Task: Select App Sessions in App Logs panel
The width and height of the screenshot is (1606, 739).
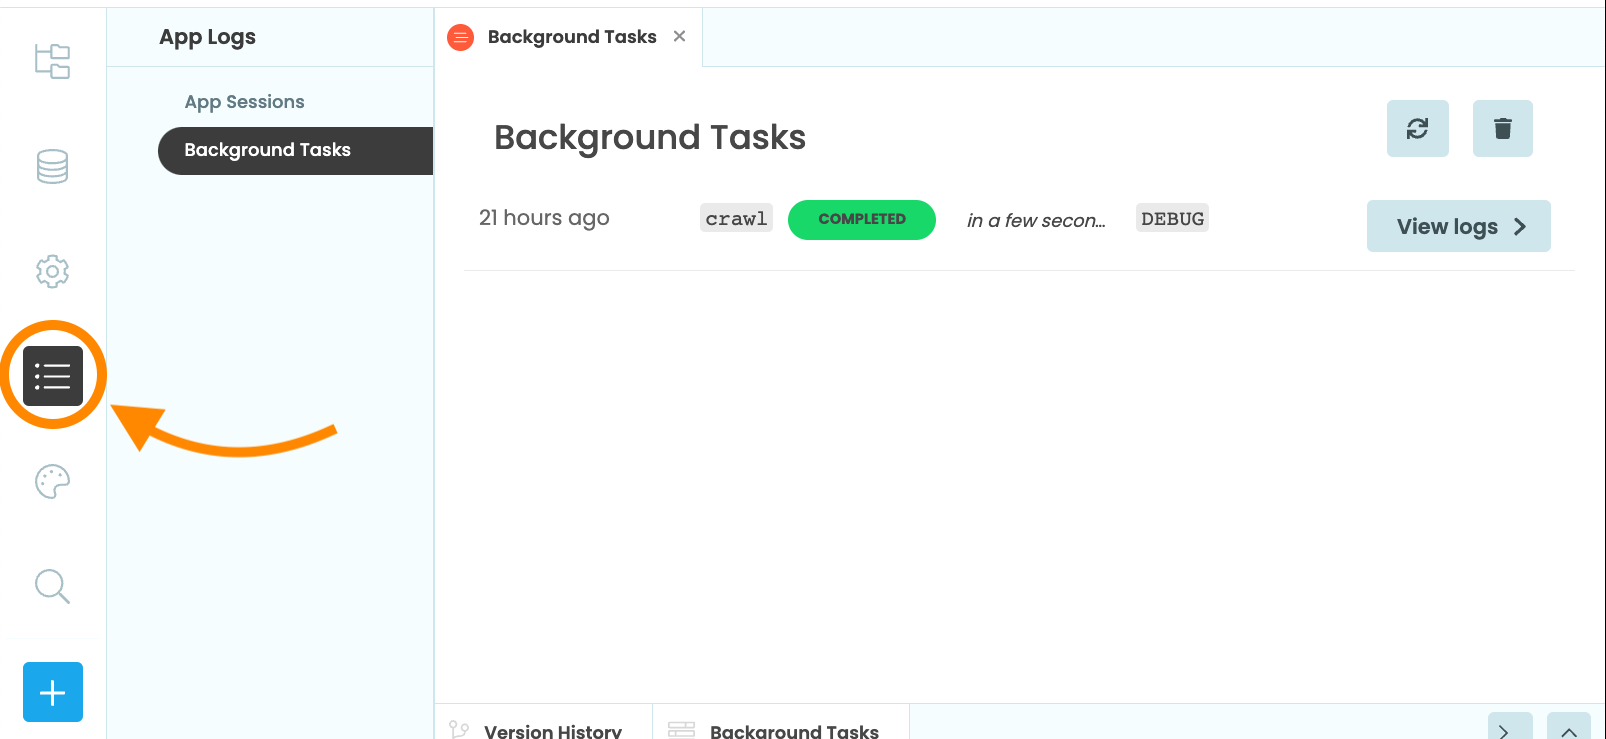Action: click(244, 102)
